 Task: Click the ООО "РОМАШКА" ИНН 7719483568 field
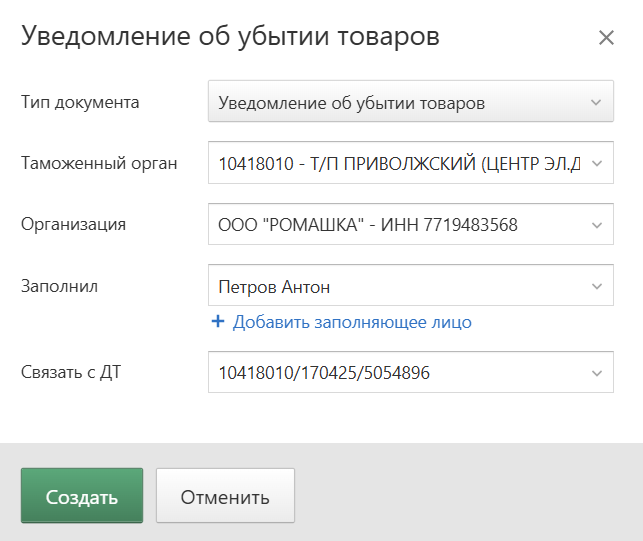[x=411, y=224]
